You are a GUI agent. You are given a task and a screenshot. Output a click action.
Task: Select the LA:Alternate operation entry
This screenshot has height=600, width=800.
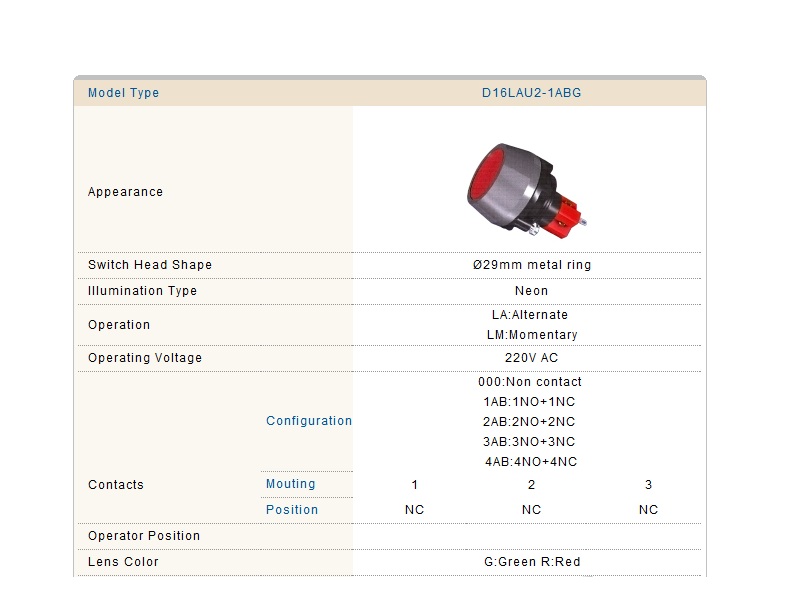click(530, 315)
